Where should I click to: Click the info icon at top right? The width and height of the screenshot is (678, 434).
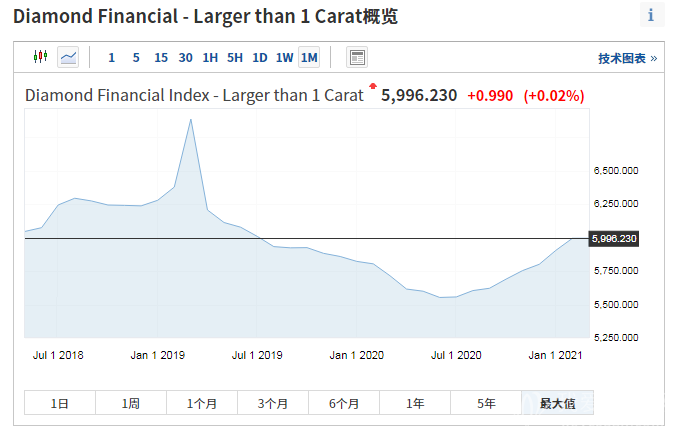point(651,15)
